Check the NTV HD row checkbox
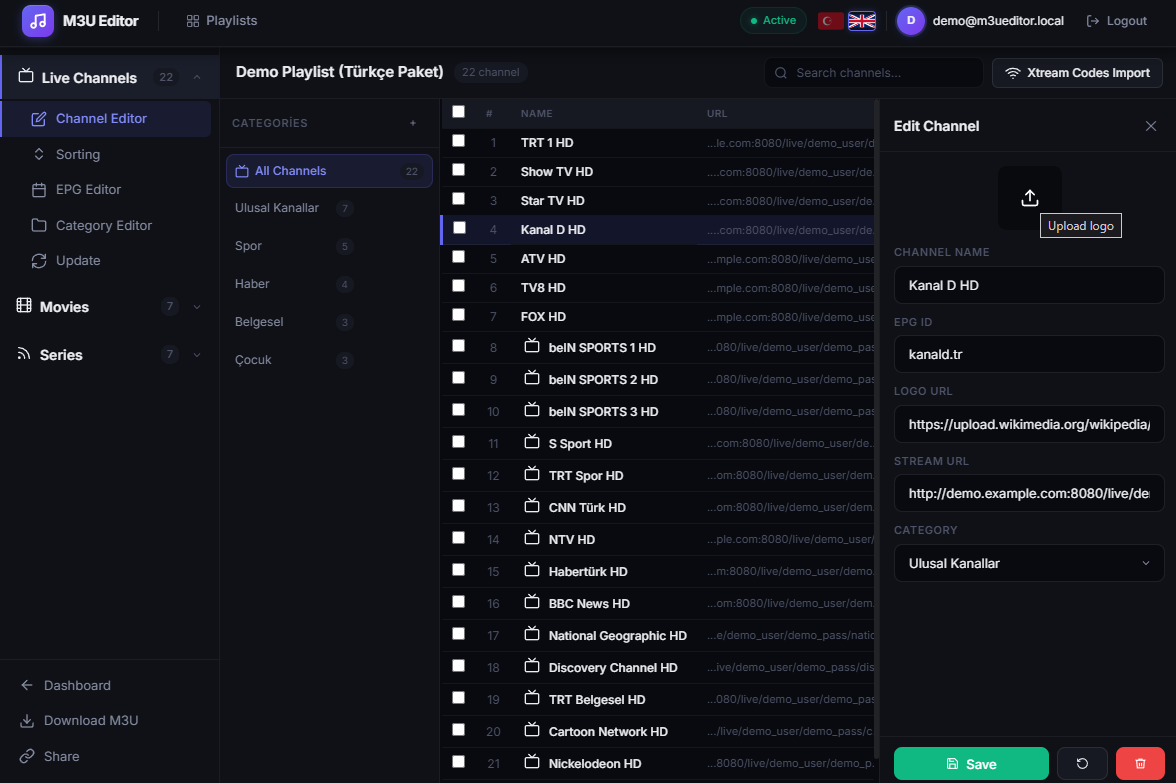Screen dimensions: 1176x783 point(458,538)
